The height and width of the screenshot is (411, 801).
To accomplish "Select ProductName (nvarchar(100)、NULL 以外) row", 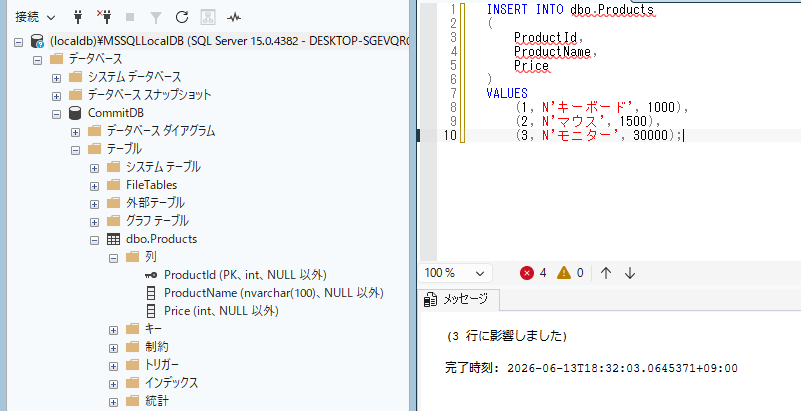I will click(273, 293).
